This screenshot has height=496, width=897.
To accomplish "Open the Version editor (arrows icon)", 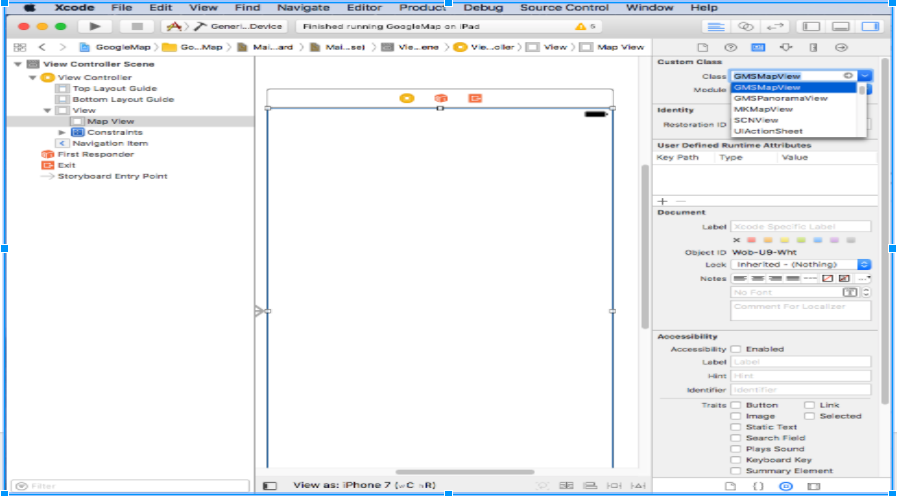I will click(x=775, y=27).
